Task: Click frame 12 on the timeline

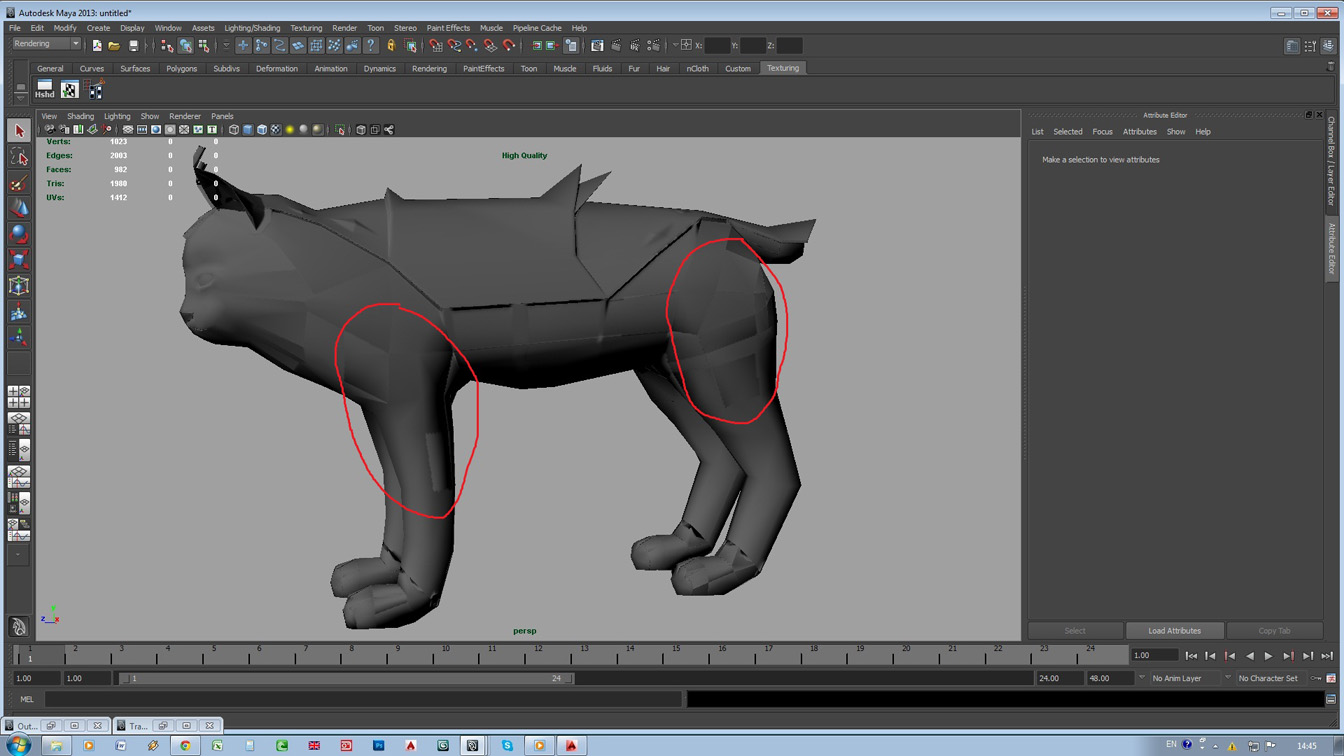Action: pos(538,654)
